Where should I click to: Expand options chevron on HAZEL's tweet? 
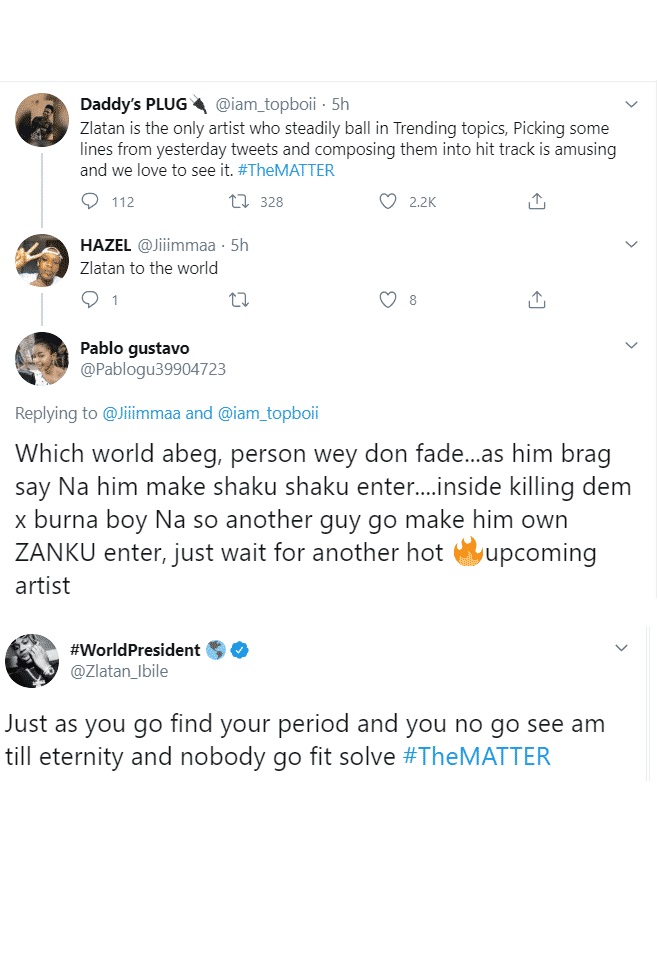coord(631,245)
